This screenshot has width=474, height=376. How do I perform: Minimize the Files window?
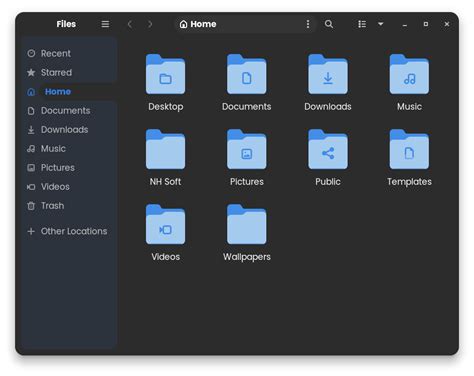click(x=405, y=24)
